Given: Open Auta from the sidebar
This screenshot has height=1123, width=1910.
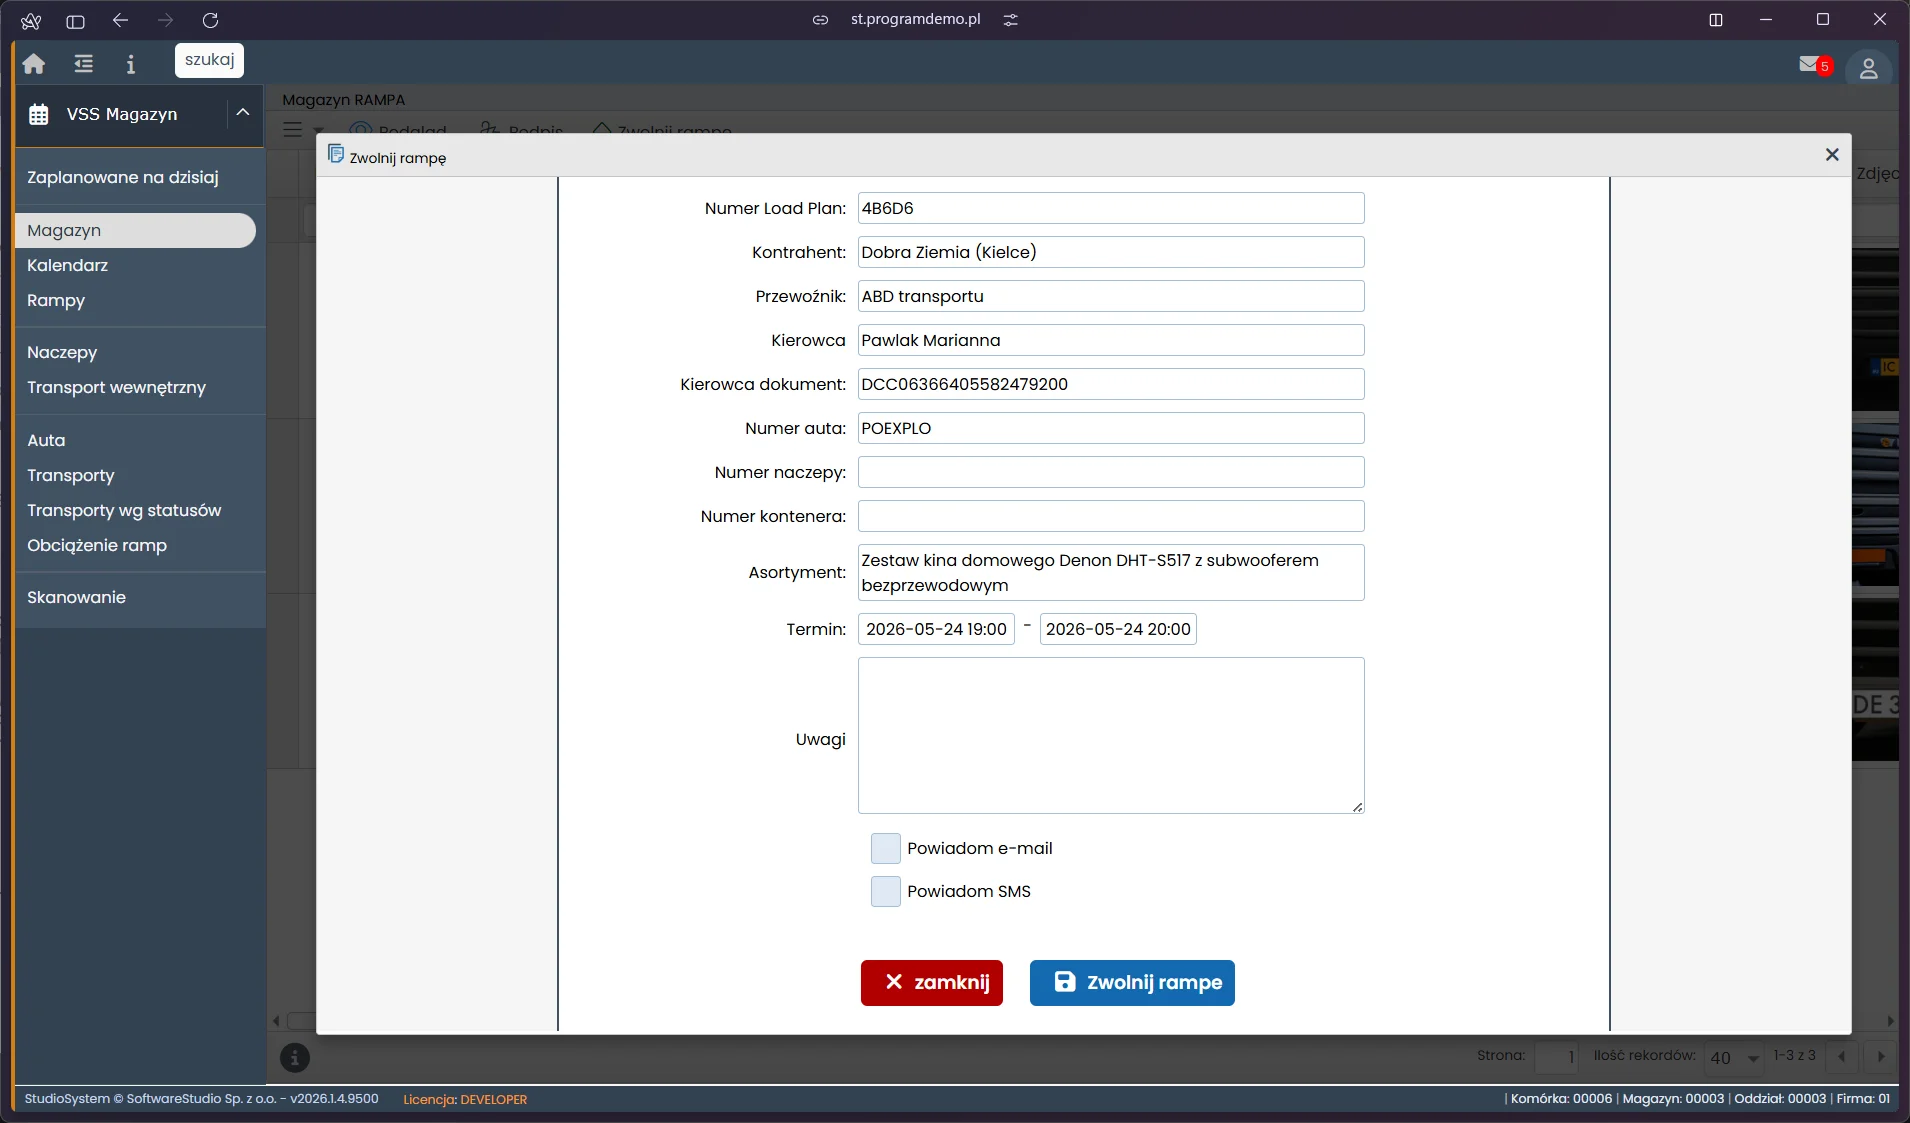Looking at the screenshot, I should click(x=46, y=440).
